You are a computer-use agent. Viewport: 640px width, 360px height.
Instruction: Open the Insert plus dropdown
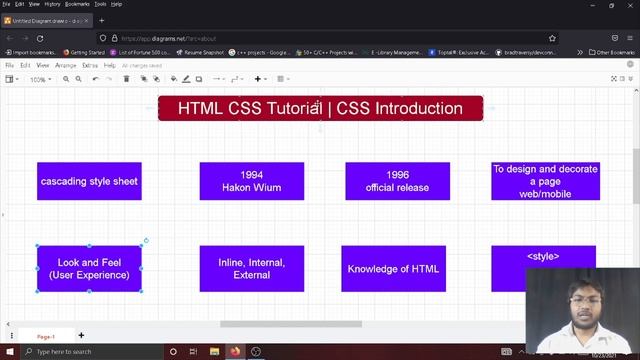tap(260, 79)
